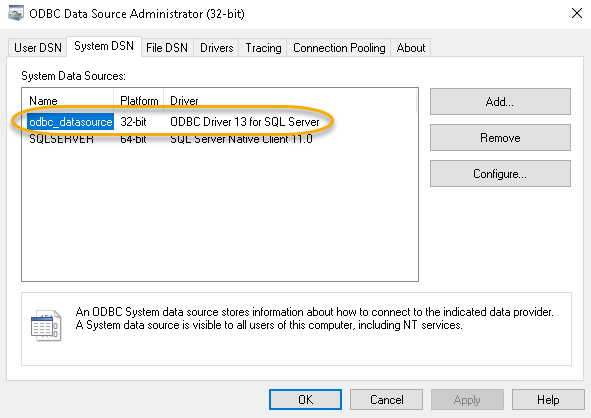
Task: Open the File DSN tab
Action: pyautogui.click(x=167, y=48)
